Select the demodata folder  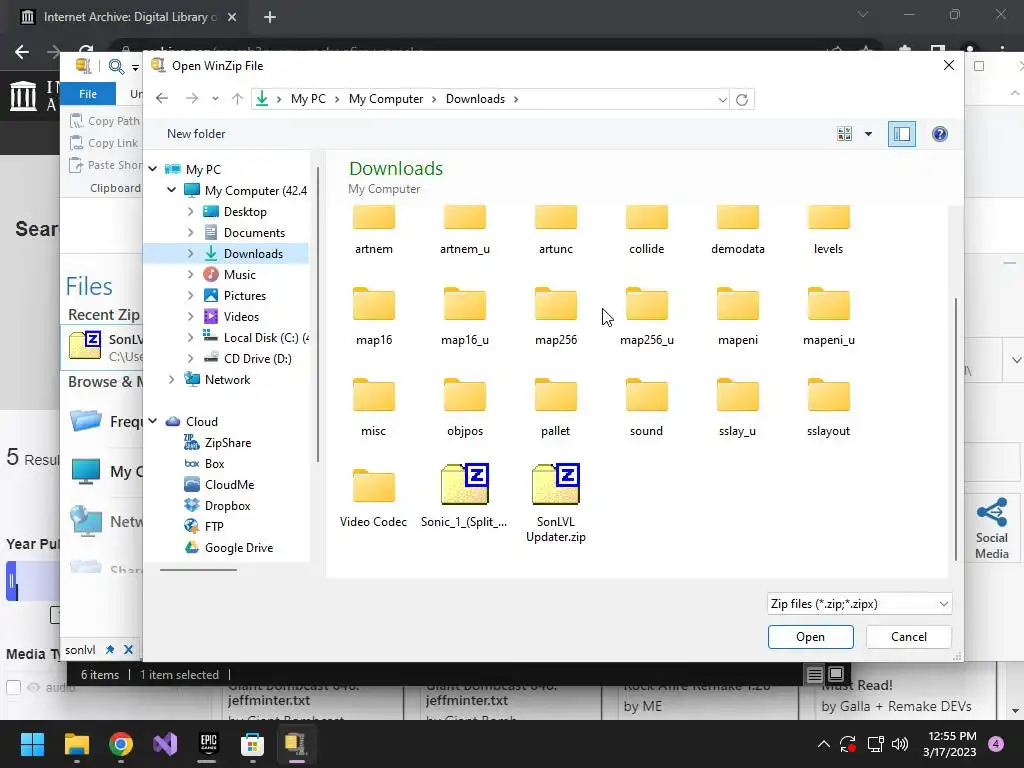click(738, 230)
